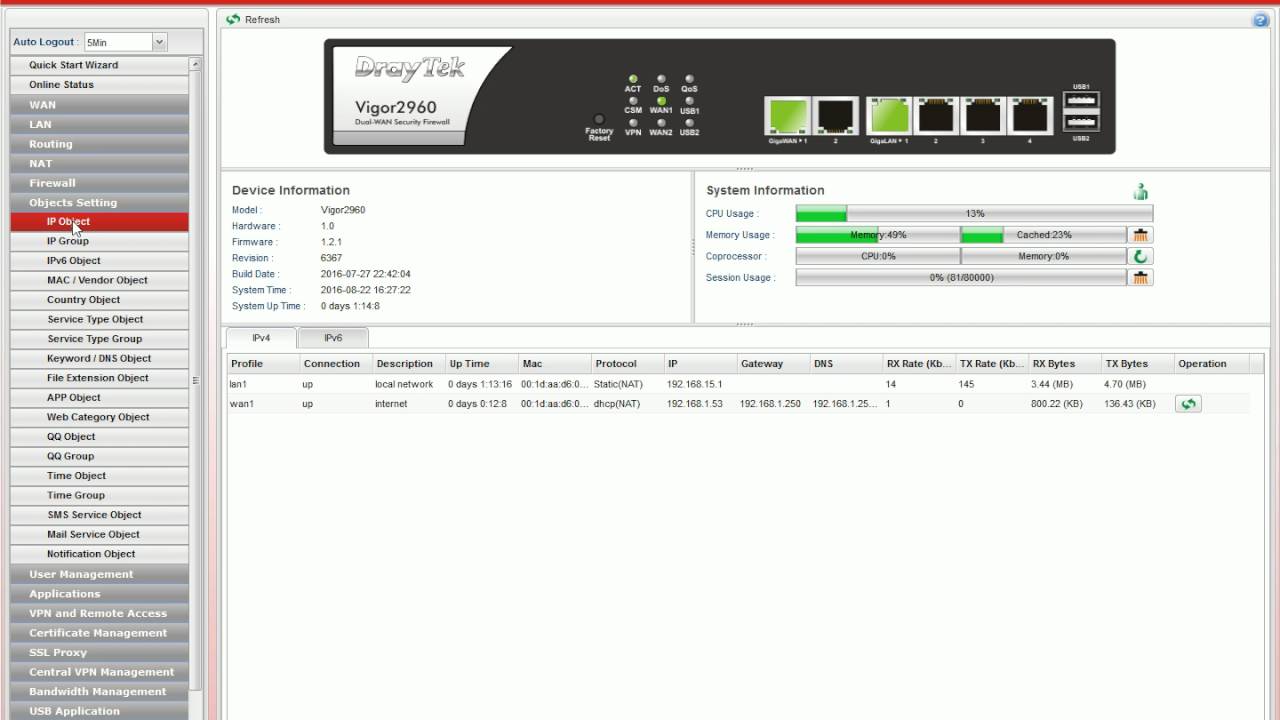Click wan1 gateway 192.168.1.250
The image size is (1280, 720).
(770, 404)
